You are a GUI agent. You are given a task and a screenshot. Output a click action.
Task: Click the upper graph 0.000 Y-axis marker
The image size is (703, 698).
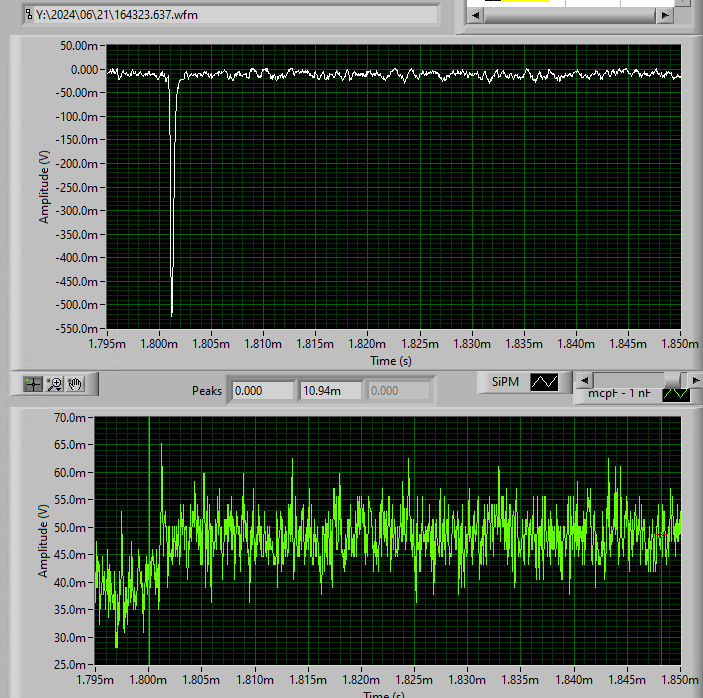pyautogui.click(x=84, y=69)
